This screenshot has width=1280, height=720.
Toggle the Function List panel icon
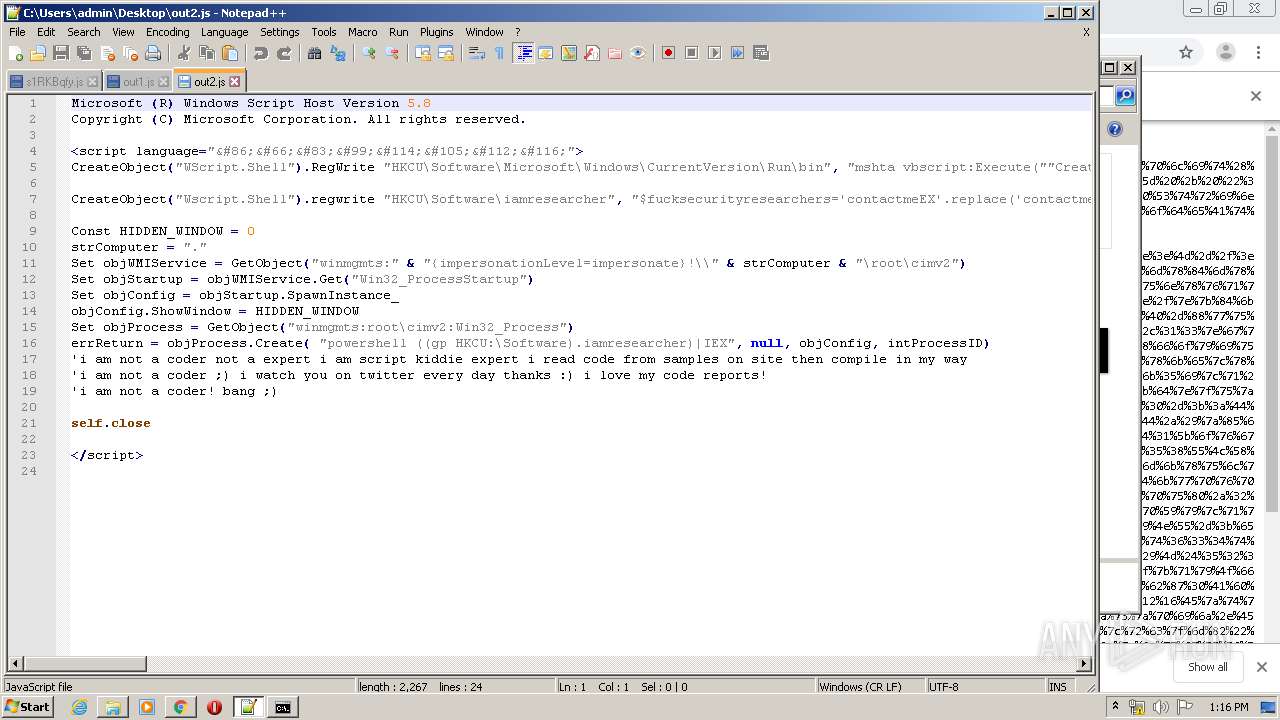(591, 53)
